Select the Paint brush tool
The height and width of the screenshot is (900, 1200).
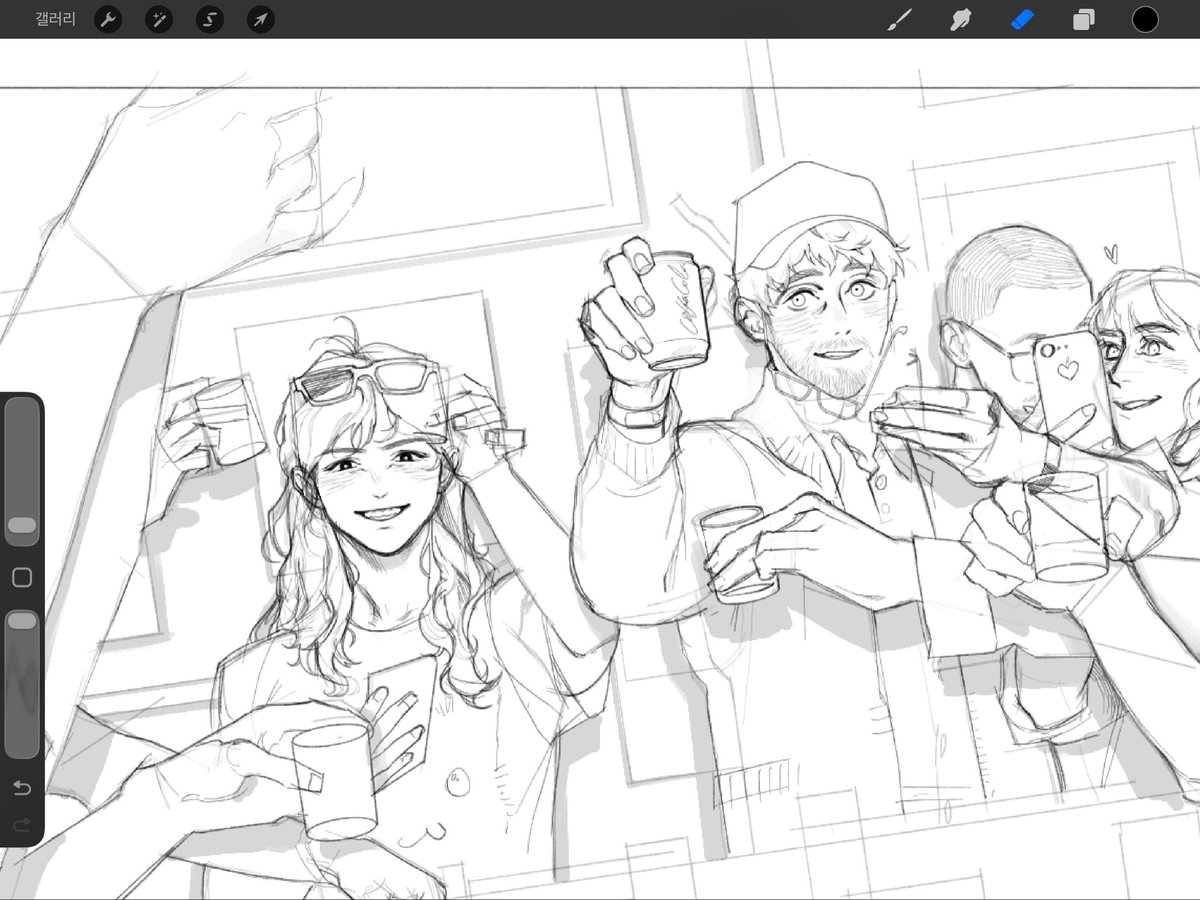pos(901,19)
